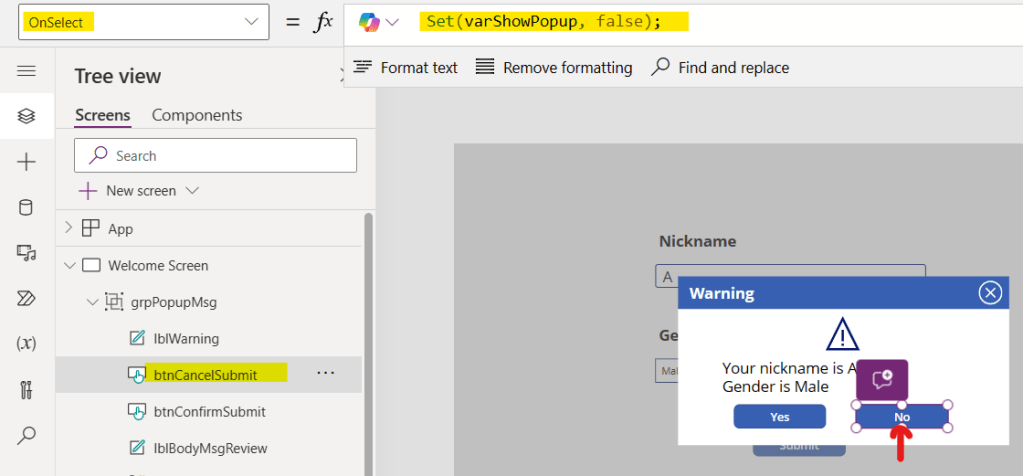This screenshot has height=476, width=1023.
Task: Switch to the Components tab
Action: [x=197, y=115]
